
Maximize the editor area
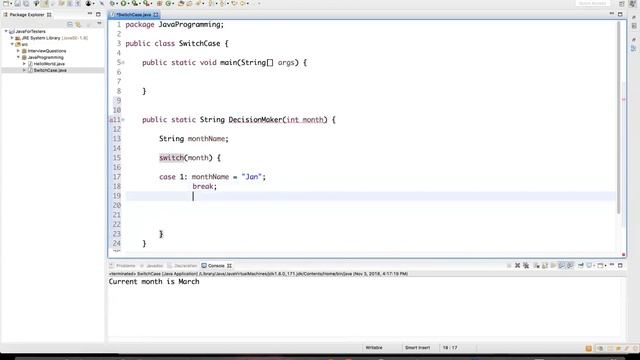[620, 14]
